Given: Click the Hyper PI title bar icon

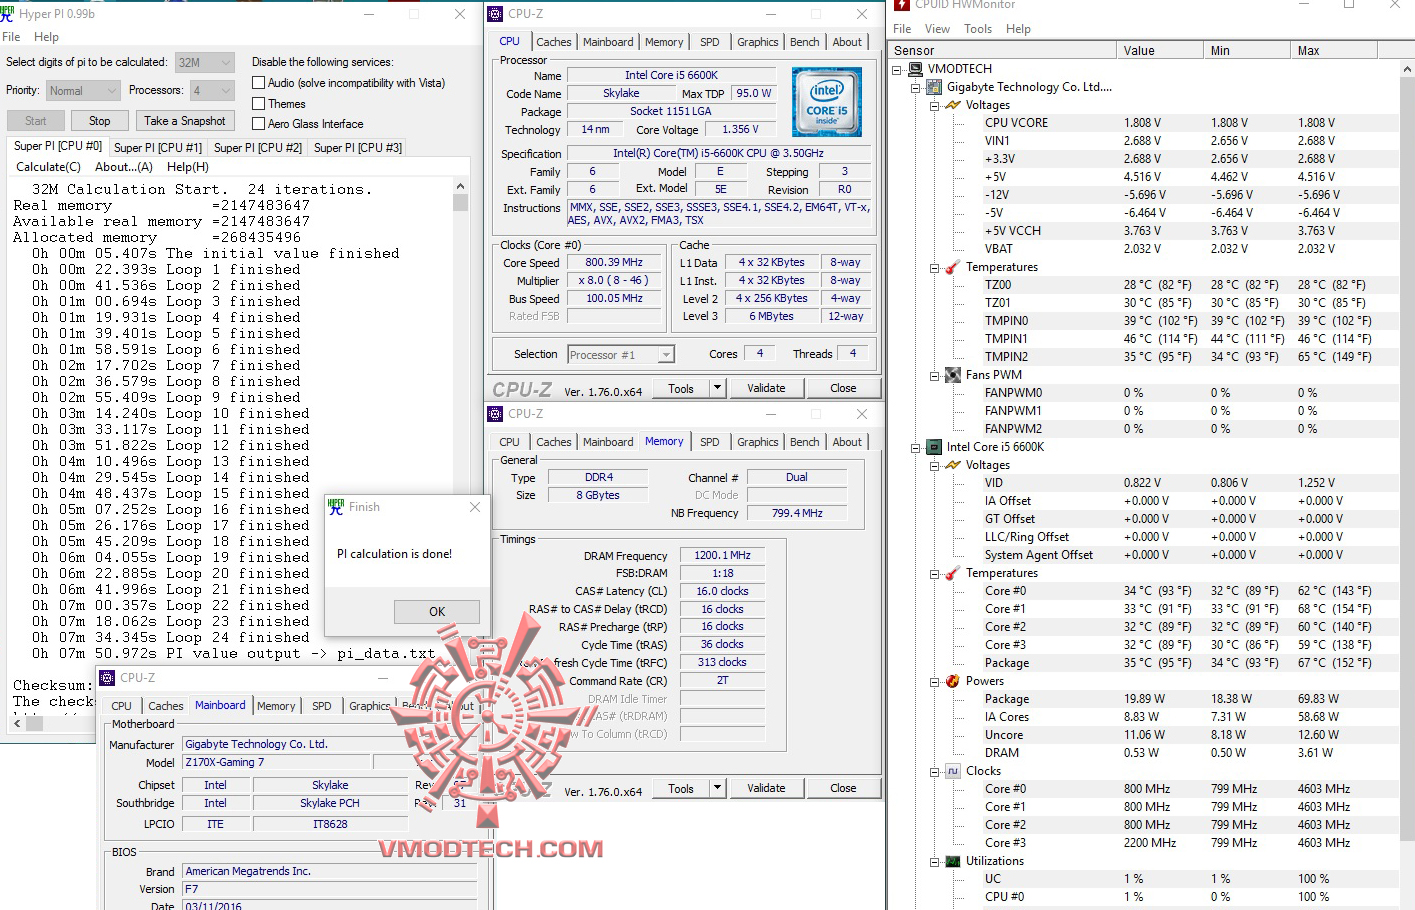Looking at the screenshot, I should (x=8, y=14).
